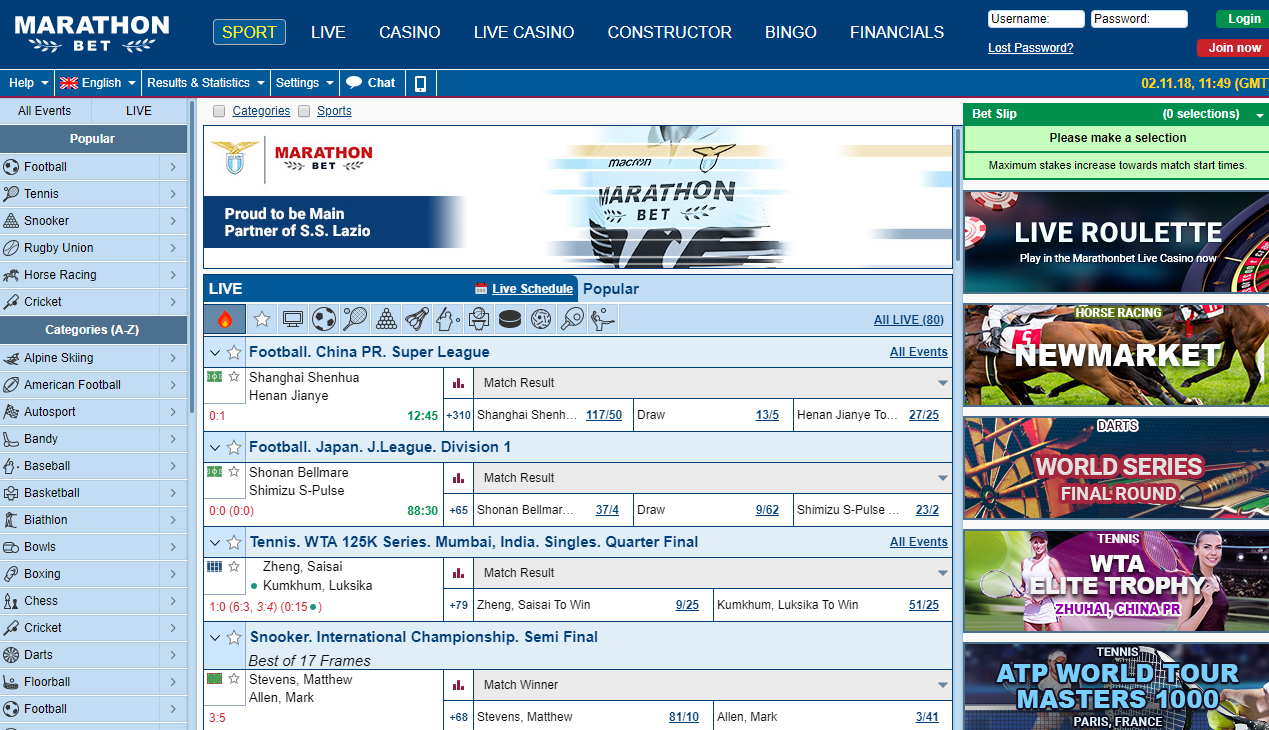Open statistics chart icon for Shanghai Shenhua match
This screenshot has width=1269, height=730.
point(459,383)
